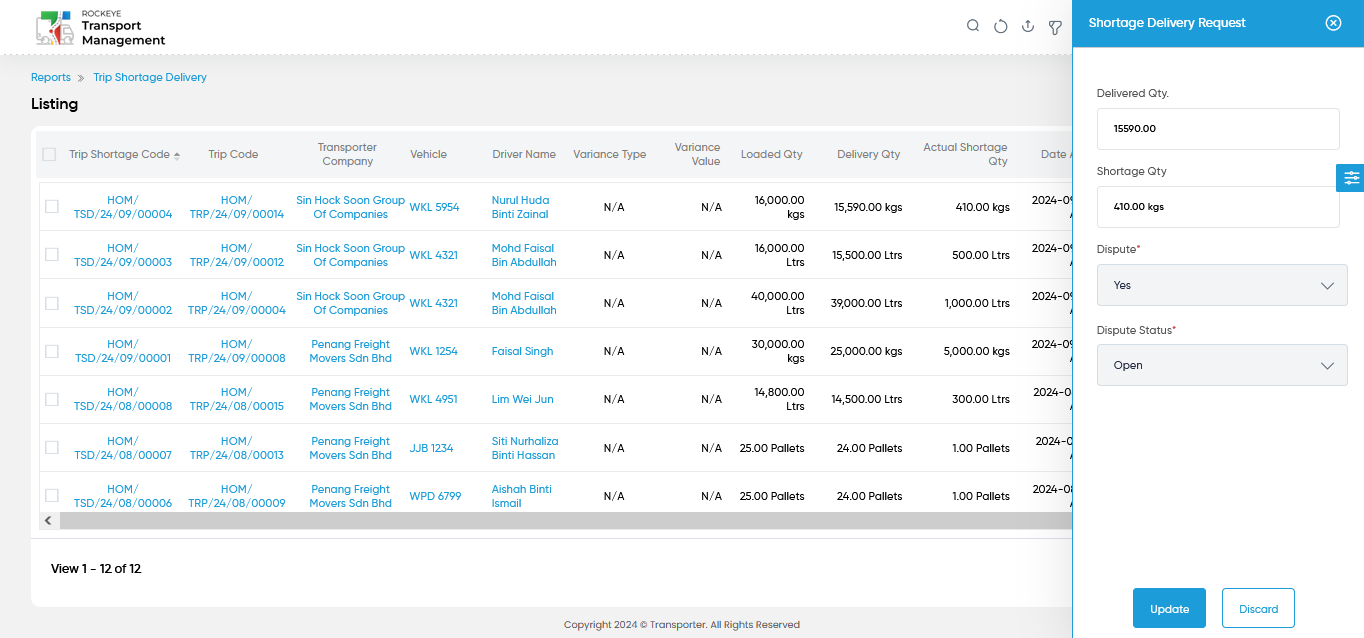This screenshot has height=638, width=1364.
Task: Open vehicle WKL 1254 link
Action: tap(433, 351)
